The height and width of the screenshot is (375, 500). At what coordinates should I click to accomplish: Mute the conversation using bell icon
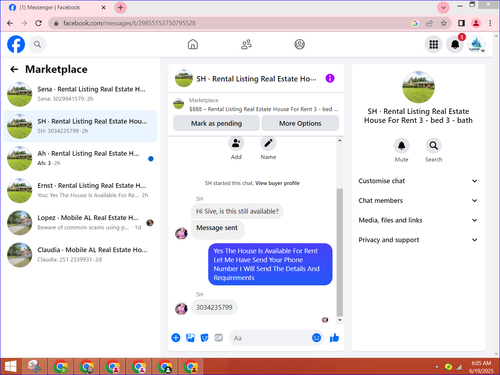(401, 146)
